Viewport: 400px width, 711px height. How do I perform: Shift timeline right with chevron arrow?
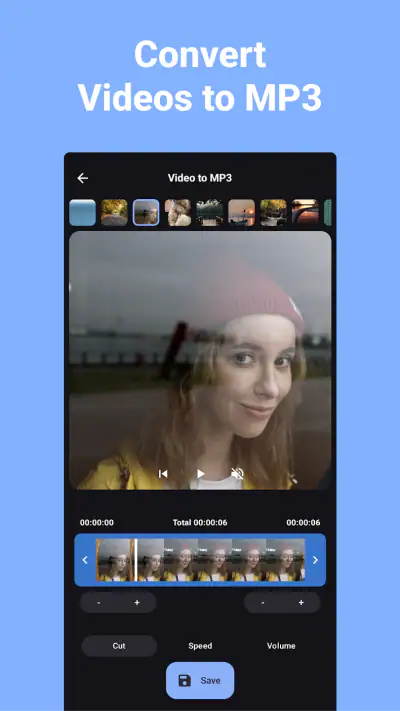[316, 560]
